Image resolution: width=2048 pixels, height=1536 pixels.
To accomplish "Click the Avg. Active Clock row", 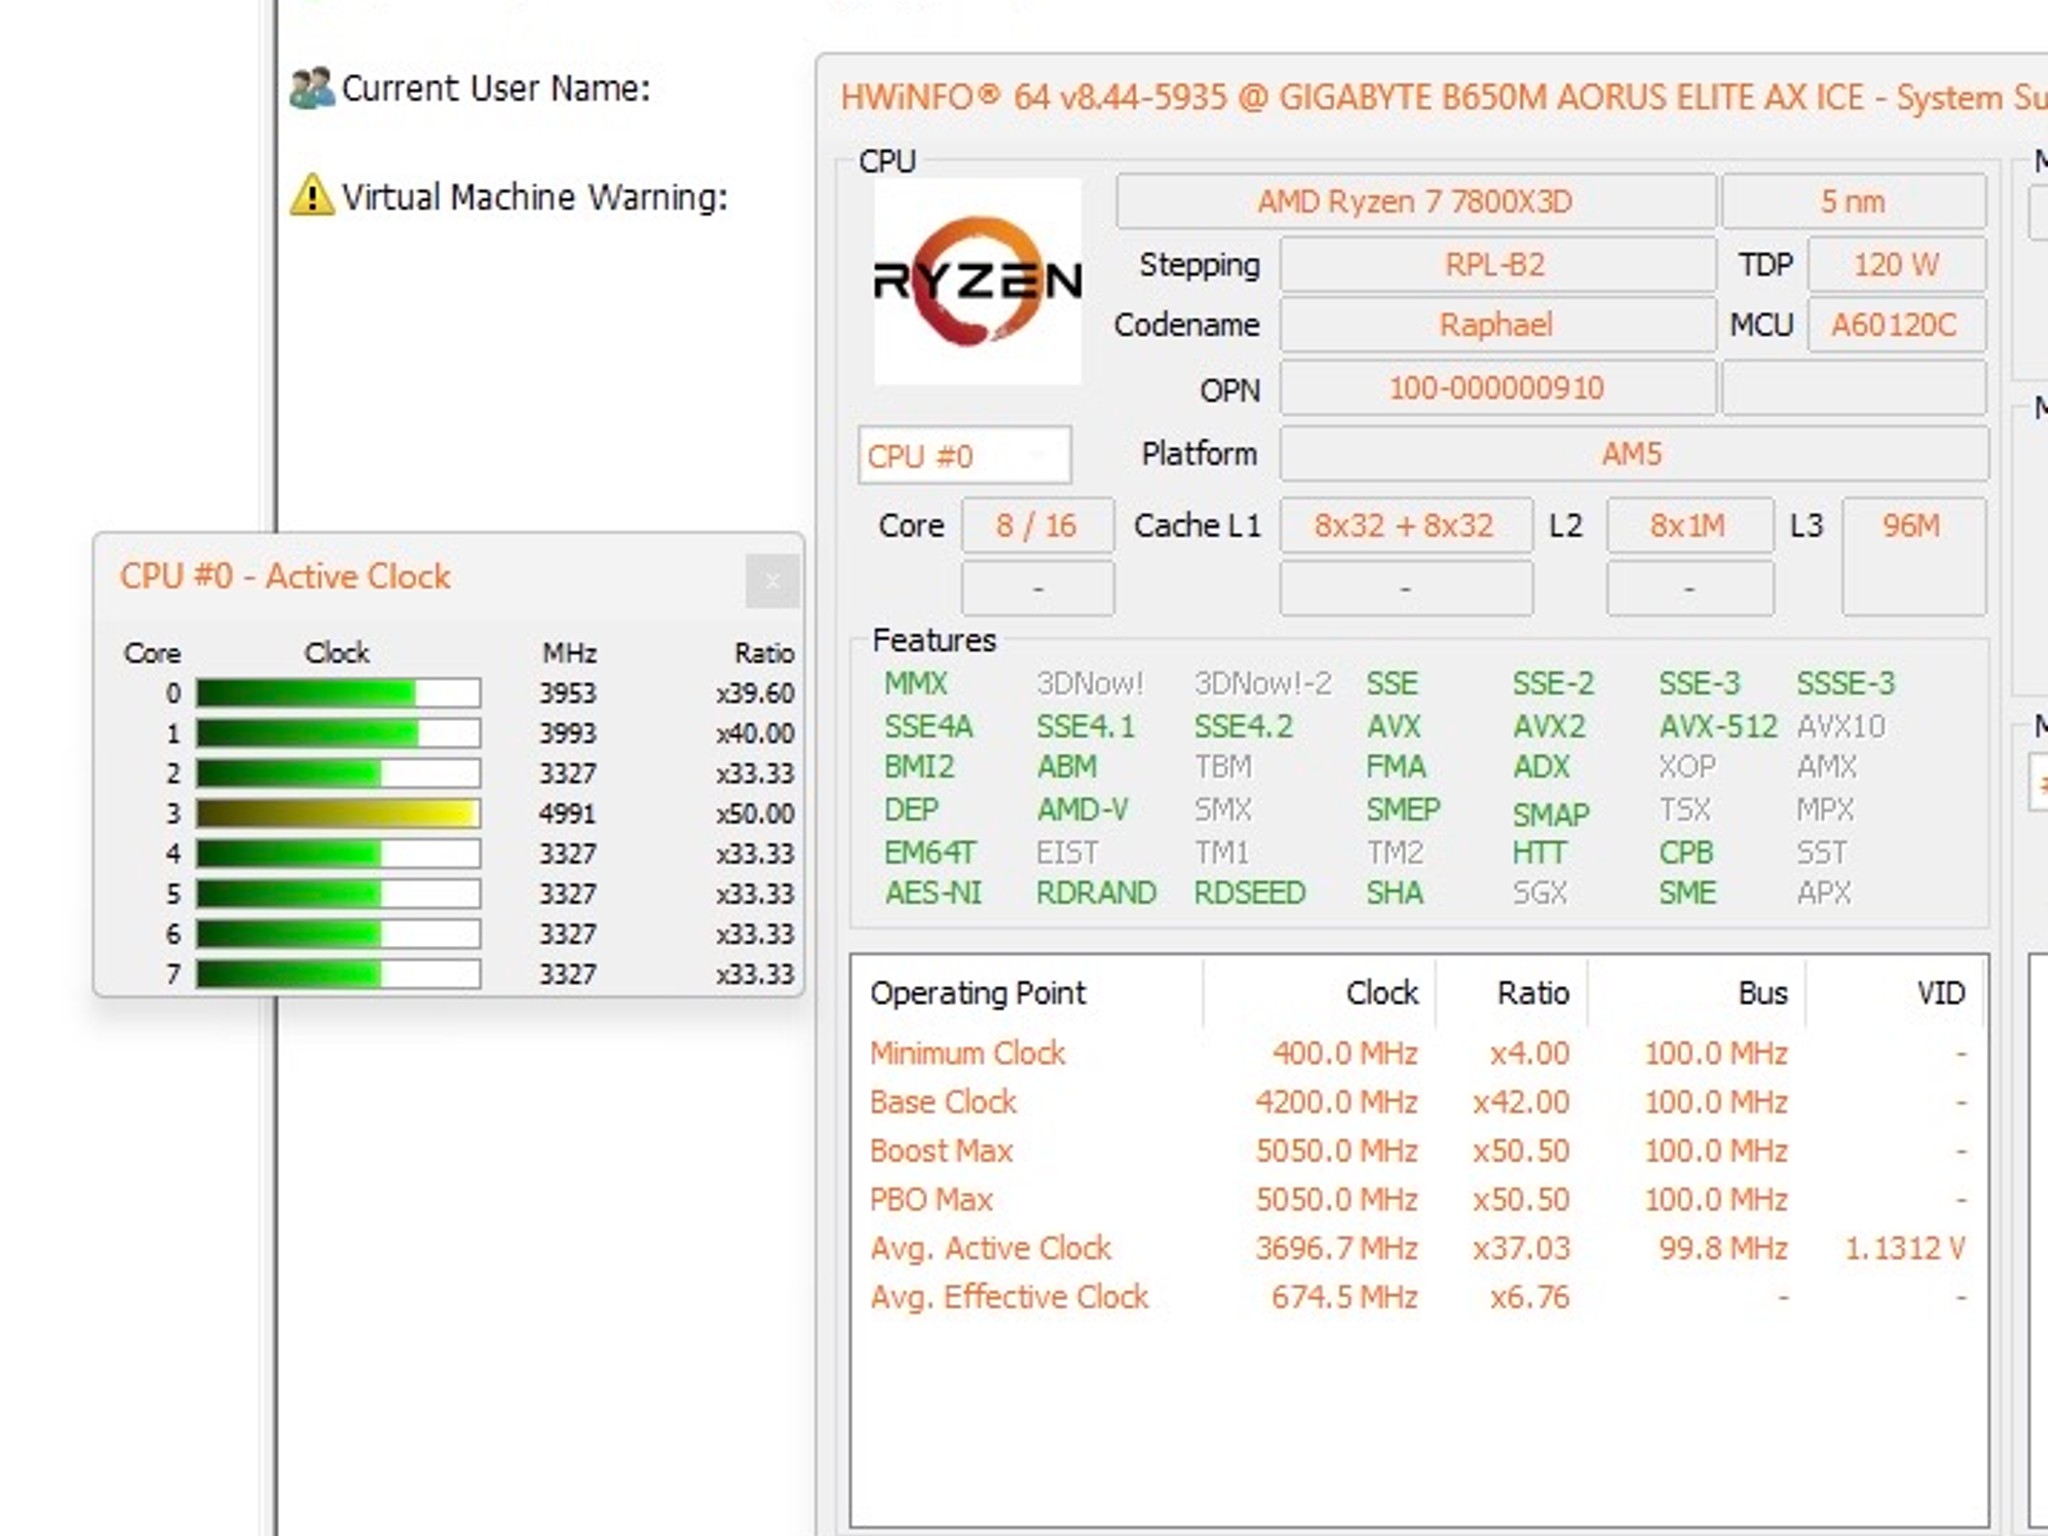I will point(1418,1249).
